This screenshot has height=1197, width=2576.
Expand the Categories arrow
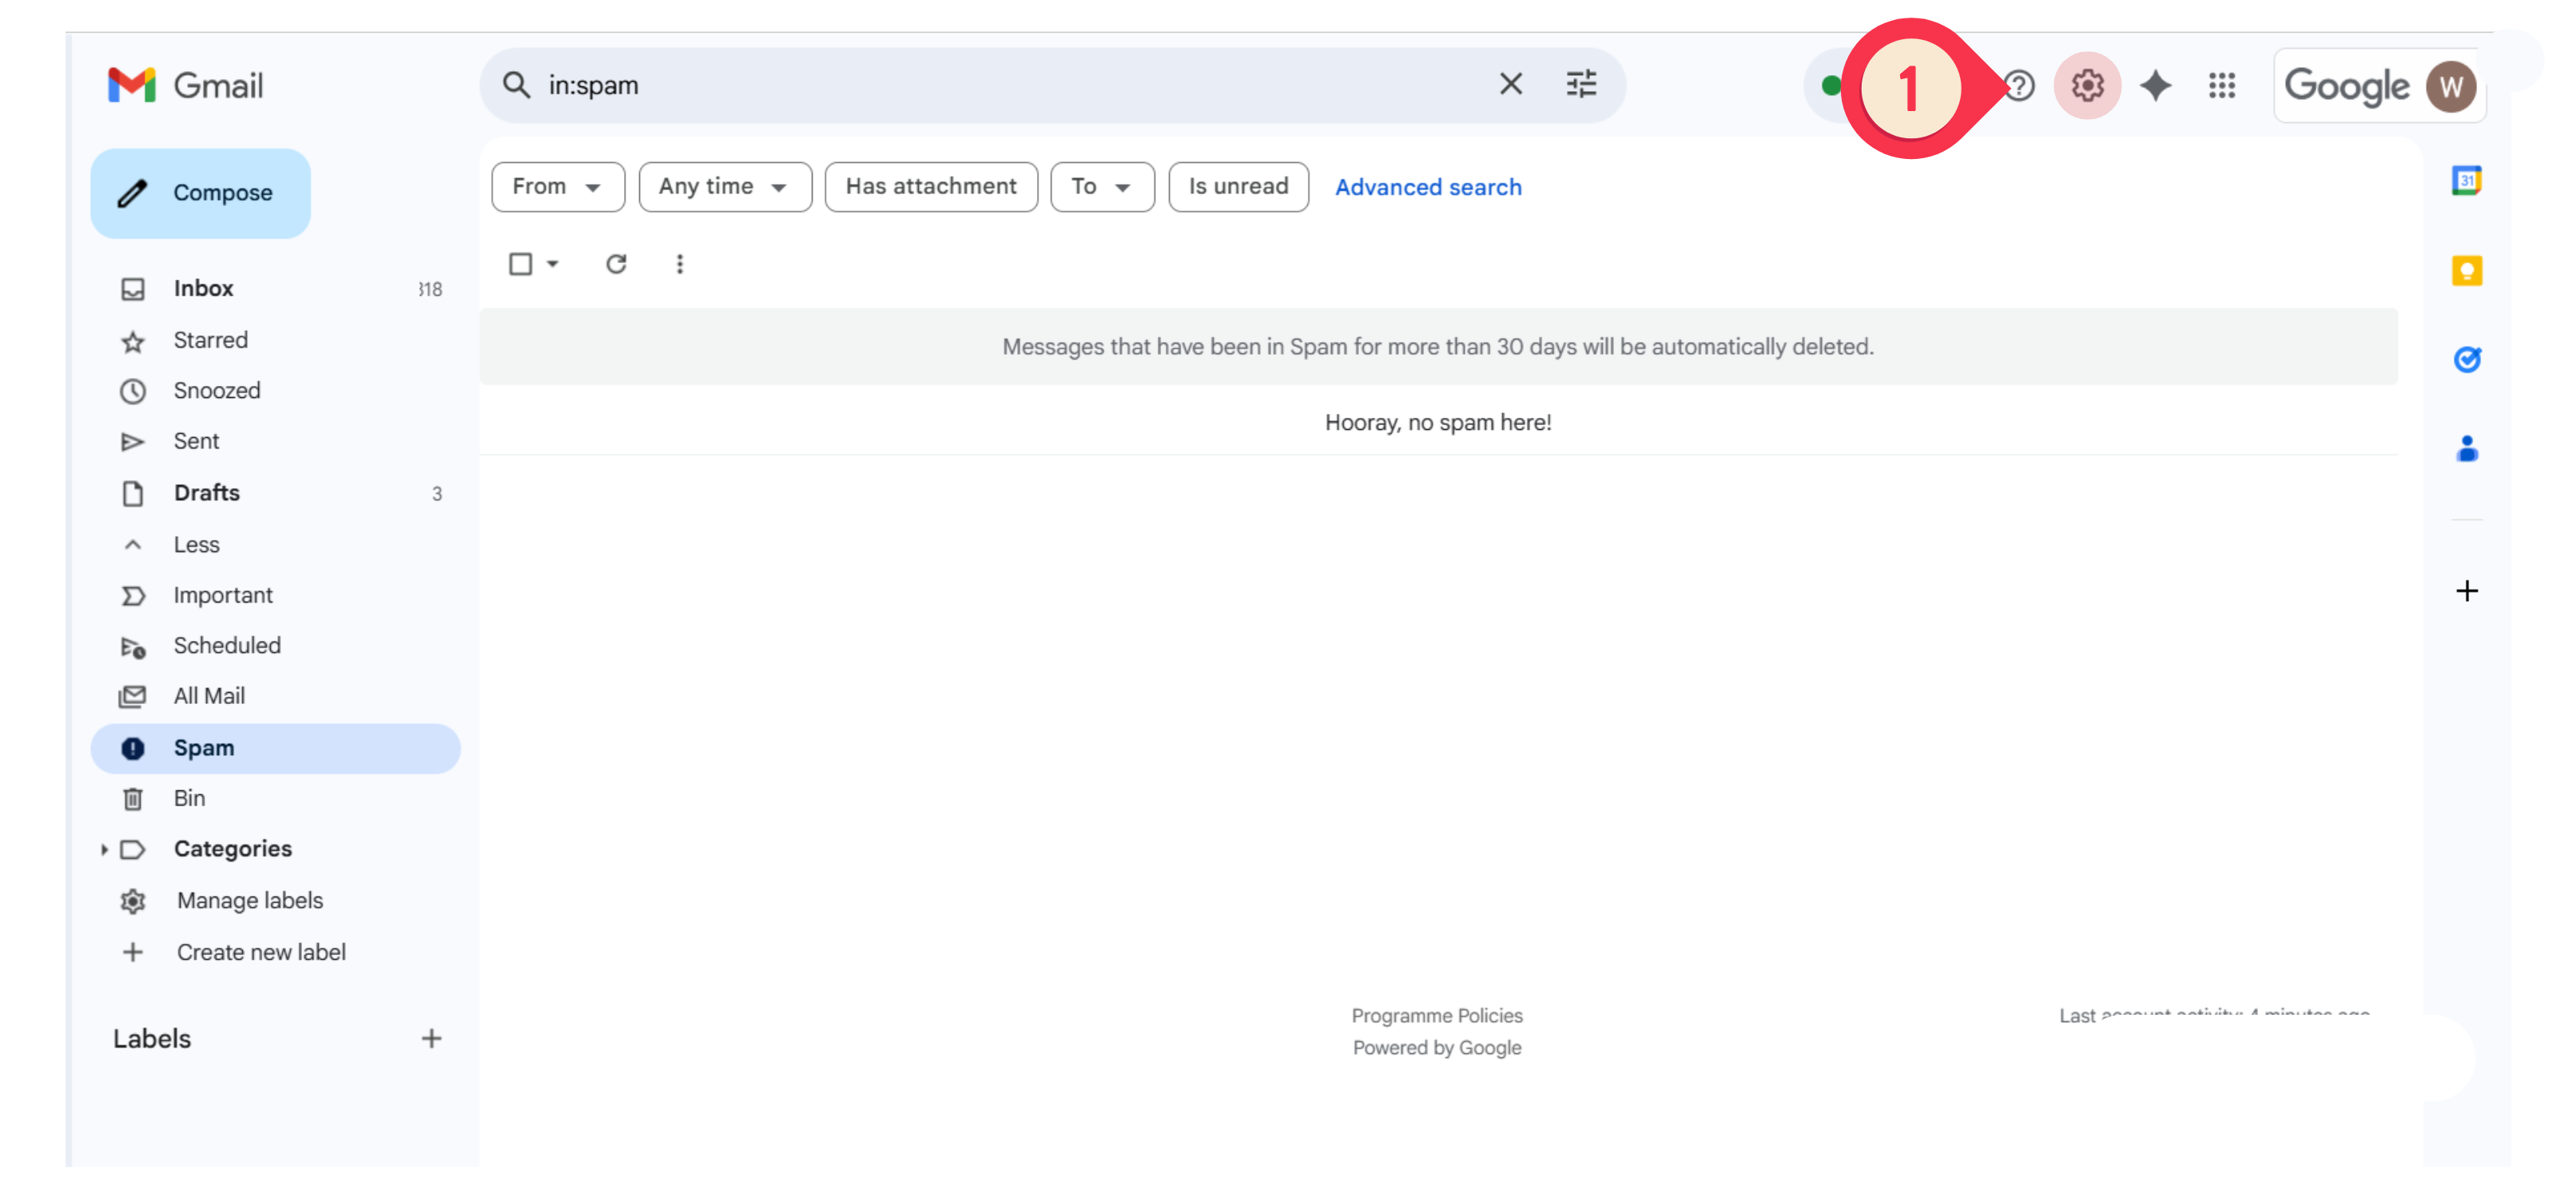[104, 849]
